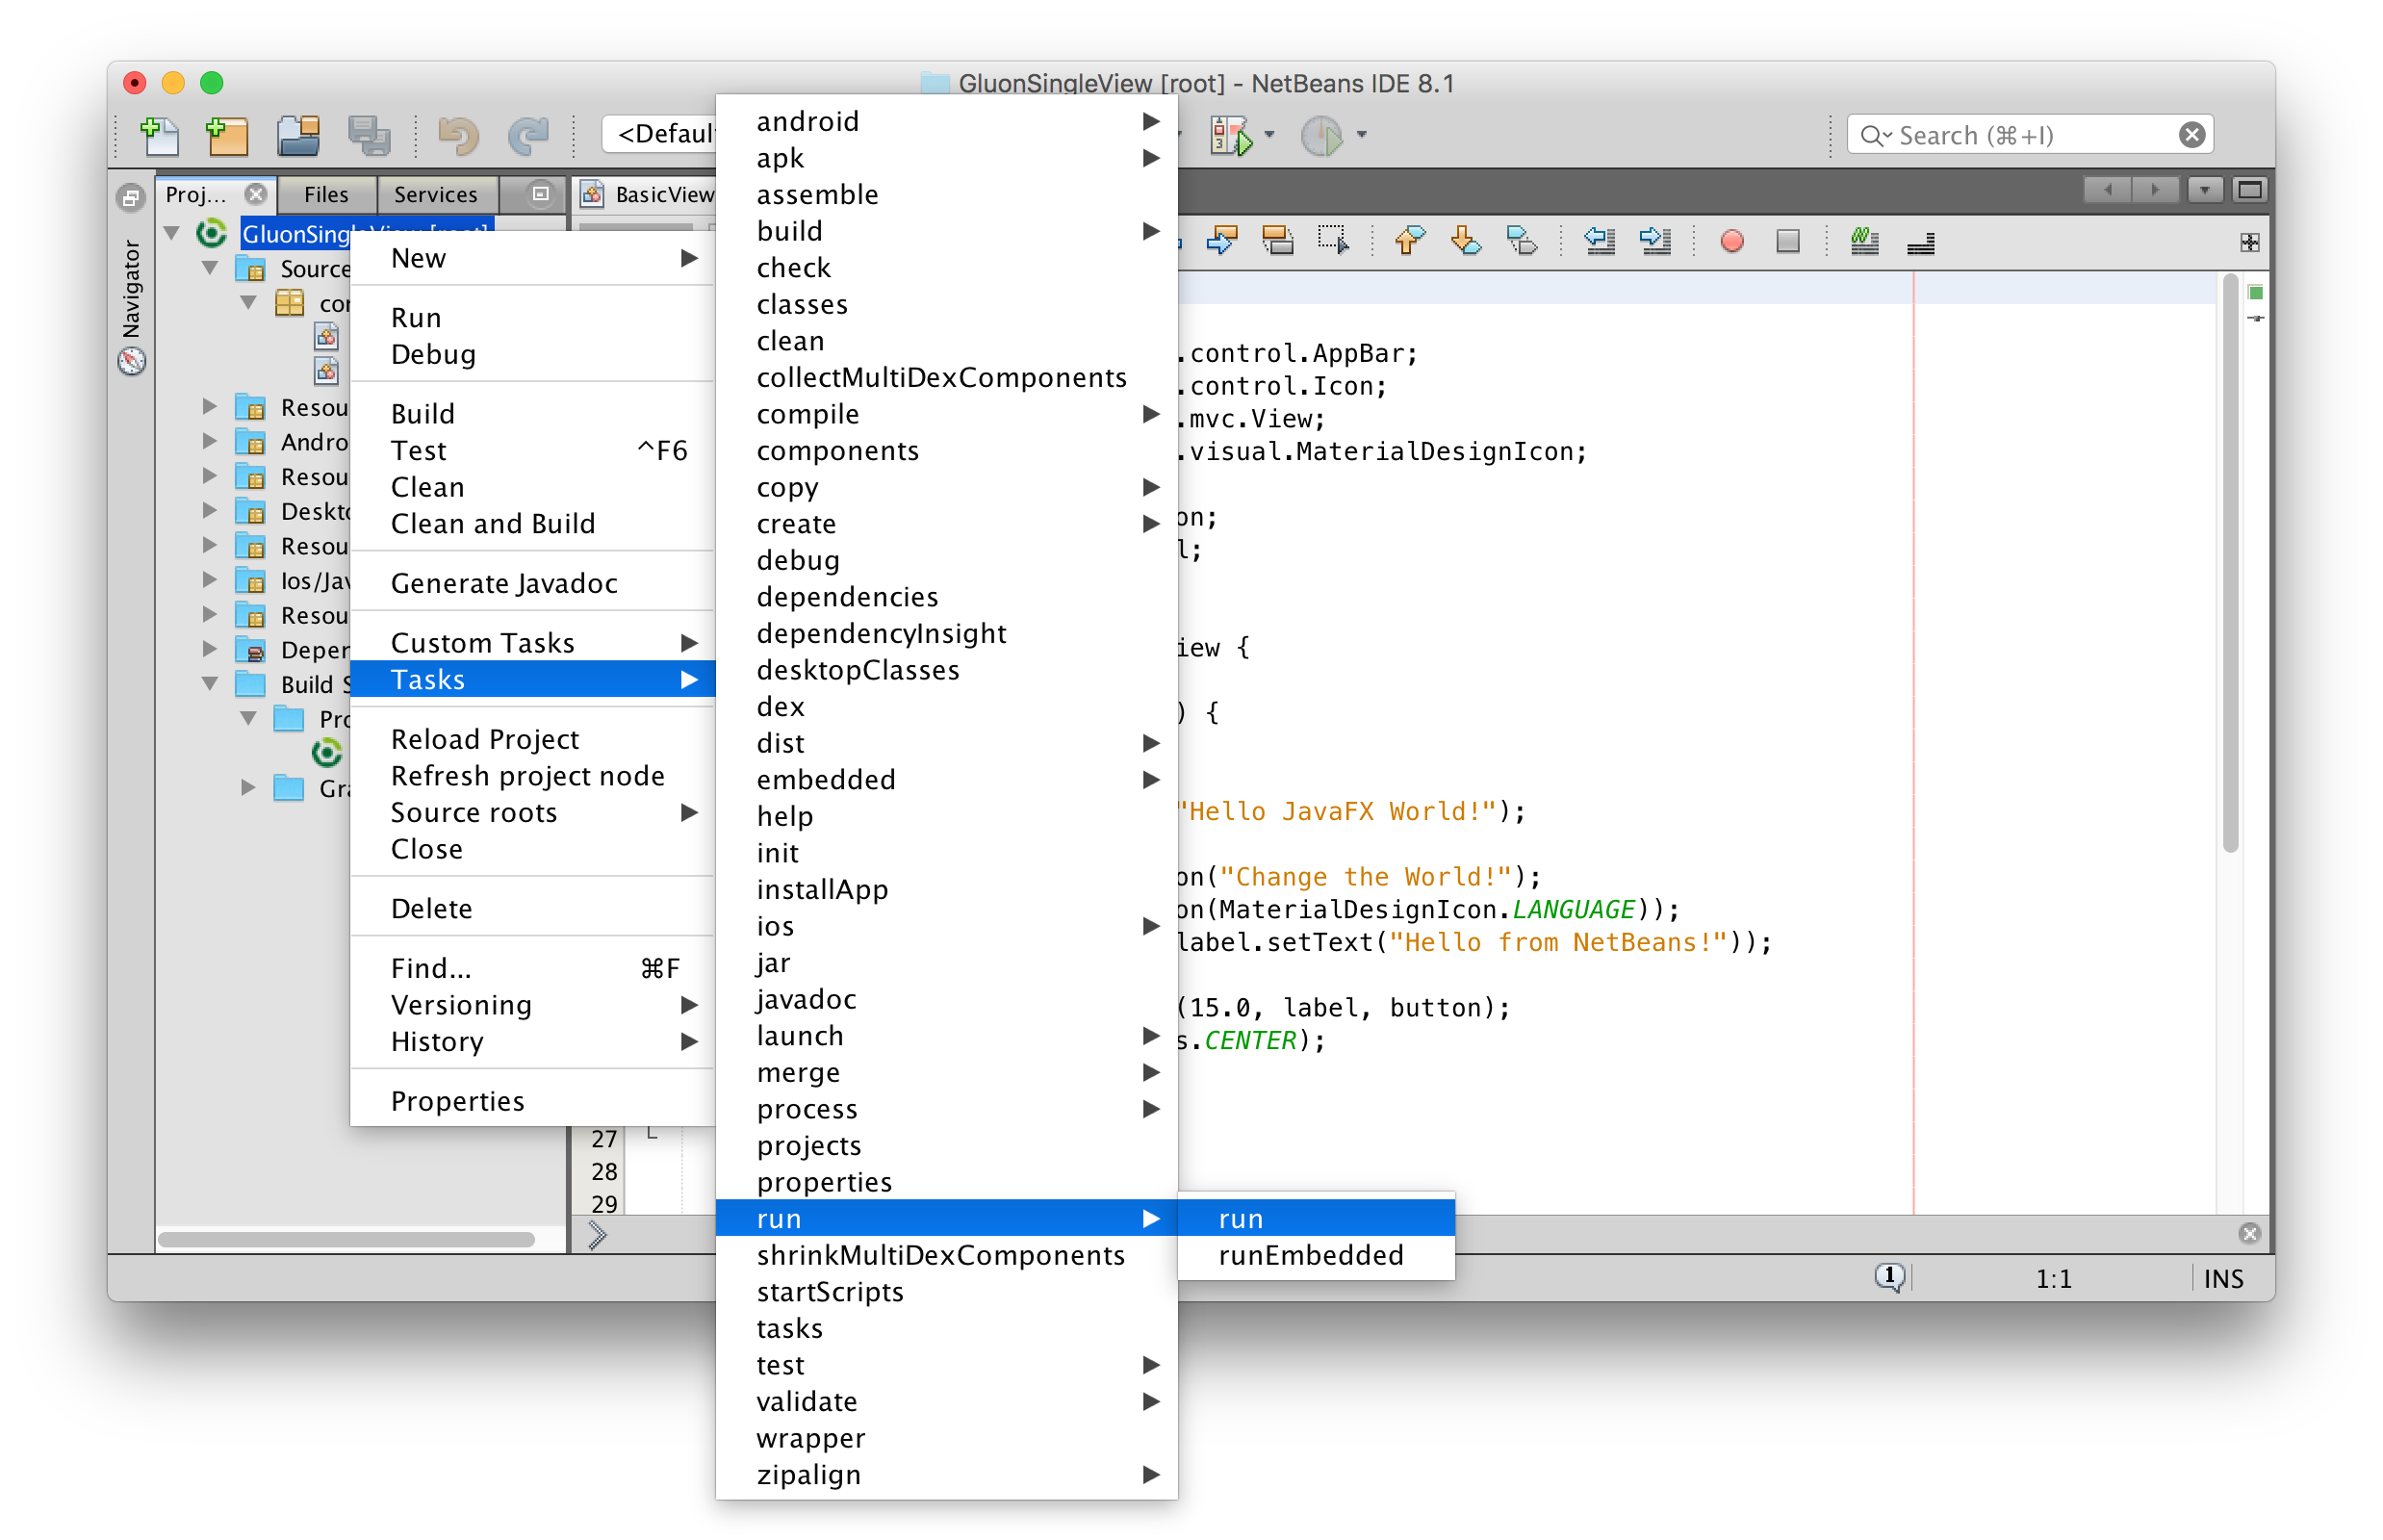2383x1540 pixels.
Task: Click the Save All toolbar icon
Action: click(368, 135)
